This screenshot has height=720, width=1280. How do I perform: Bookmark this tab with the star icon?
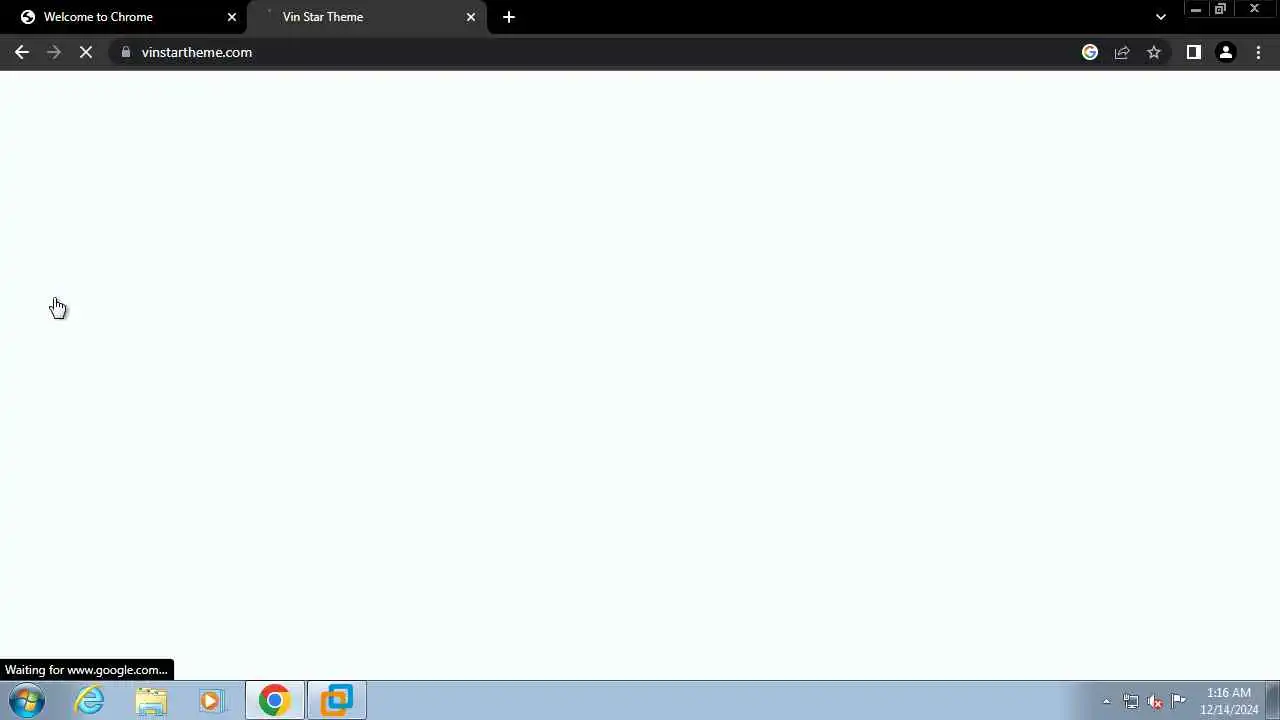[x=1154, y=52]
